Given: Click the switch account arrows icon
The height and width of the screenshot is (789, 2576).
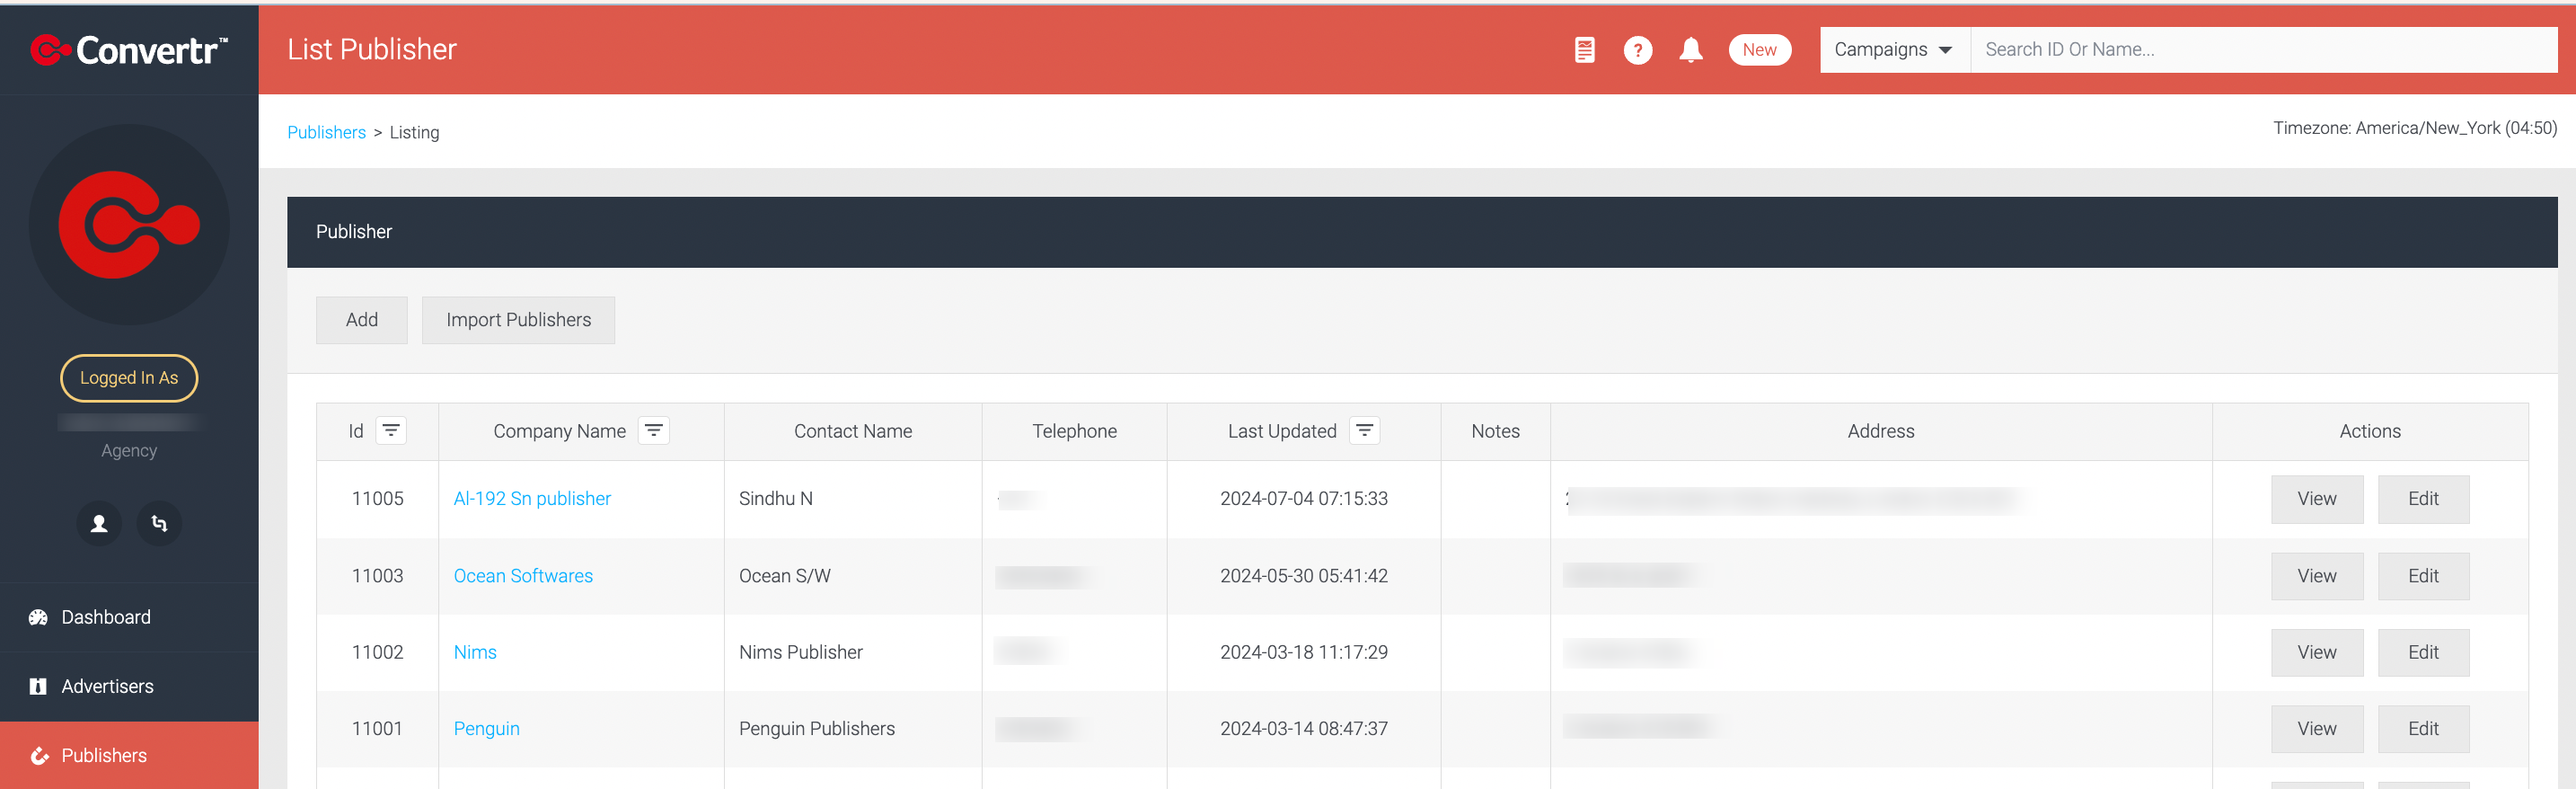Looking at the screenshot, I should point(159,523).
